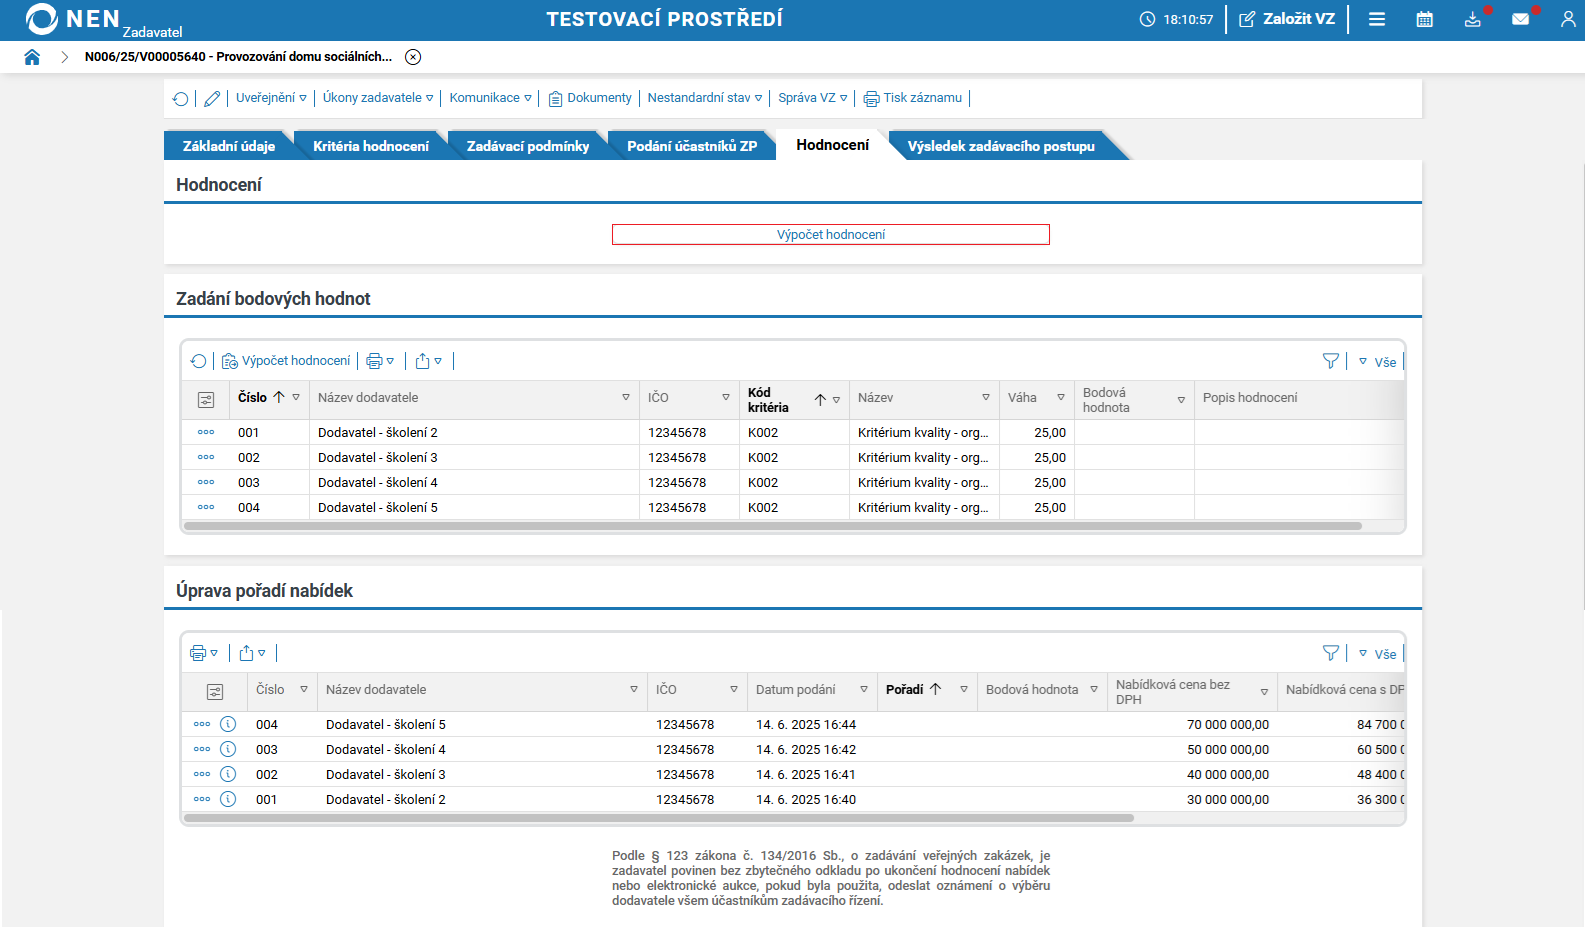1585x927 pixels.
Task: Show info for Dodavatel - školení 5 offer
Action: tap(228, 724)
